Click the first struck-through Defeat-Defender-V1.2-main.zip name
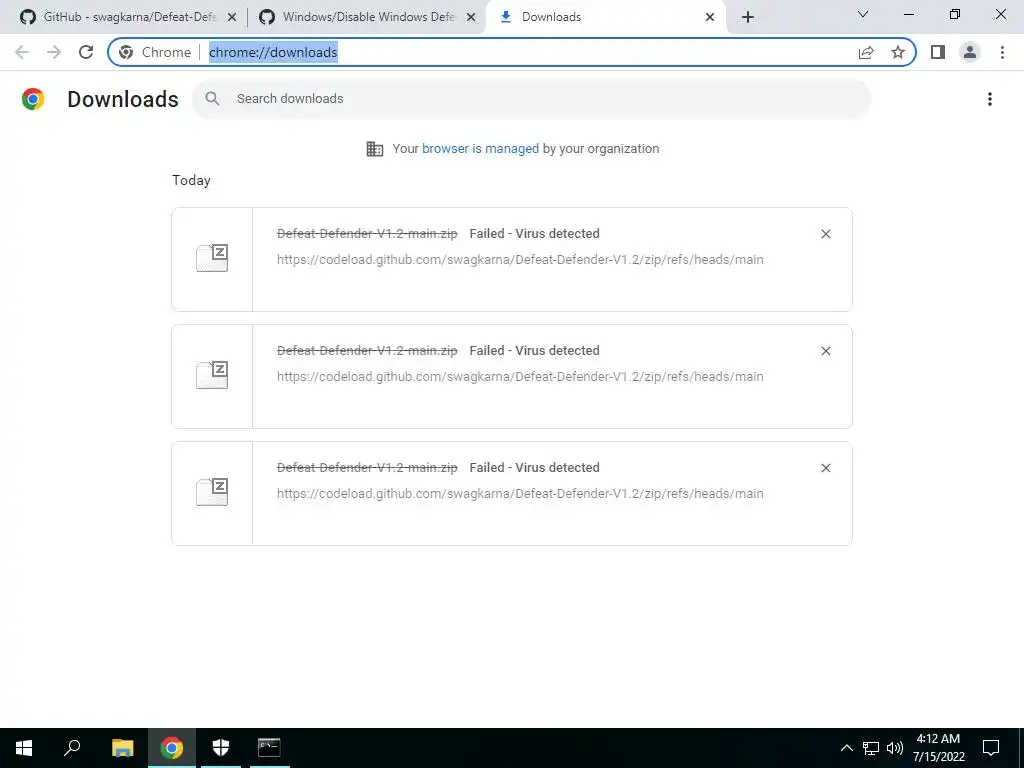 click(367, 234)
